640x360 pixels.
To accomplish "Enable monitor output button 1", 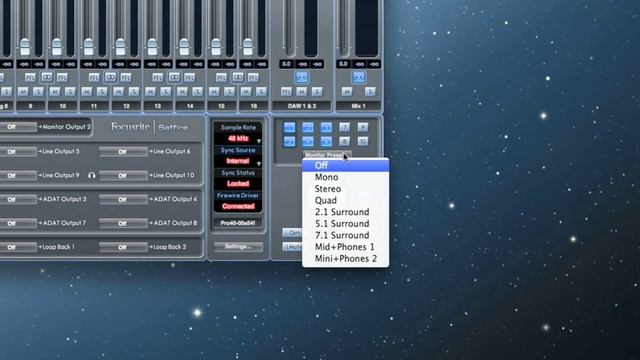I will click(289, 127).
